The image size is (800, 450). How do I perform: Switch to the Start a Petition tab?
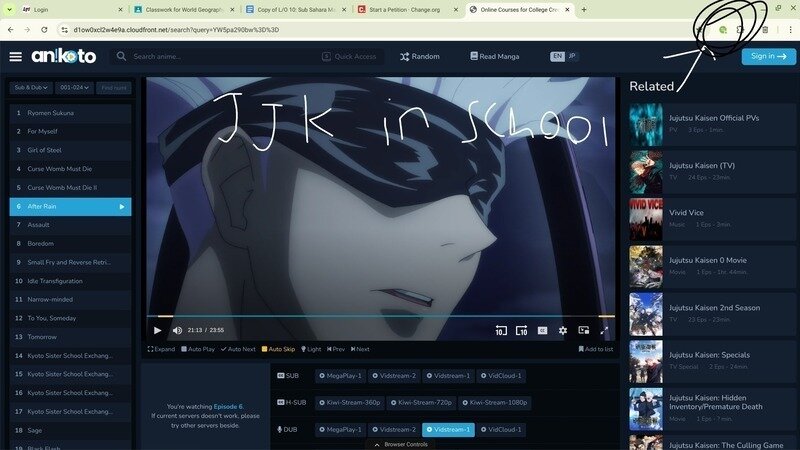coord(405,9)
